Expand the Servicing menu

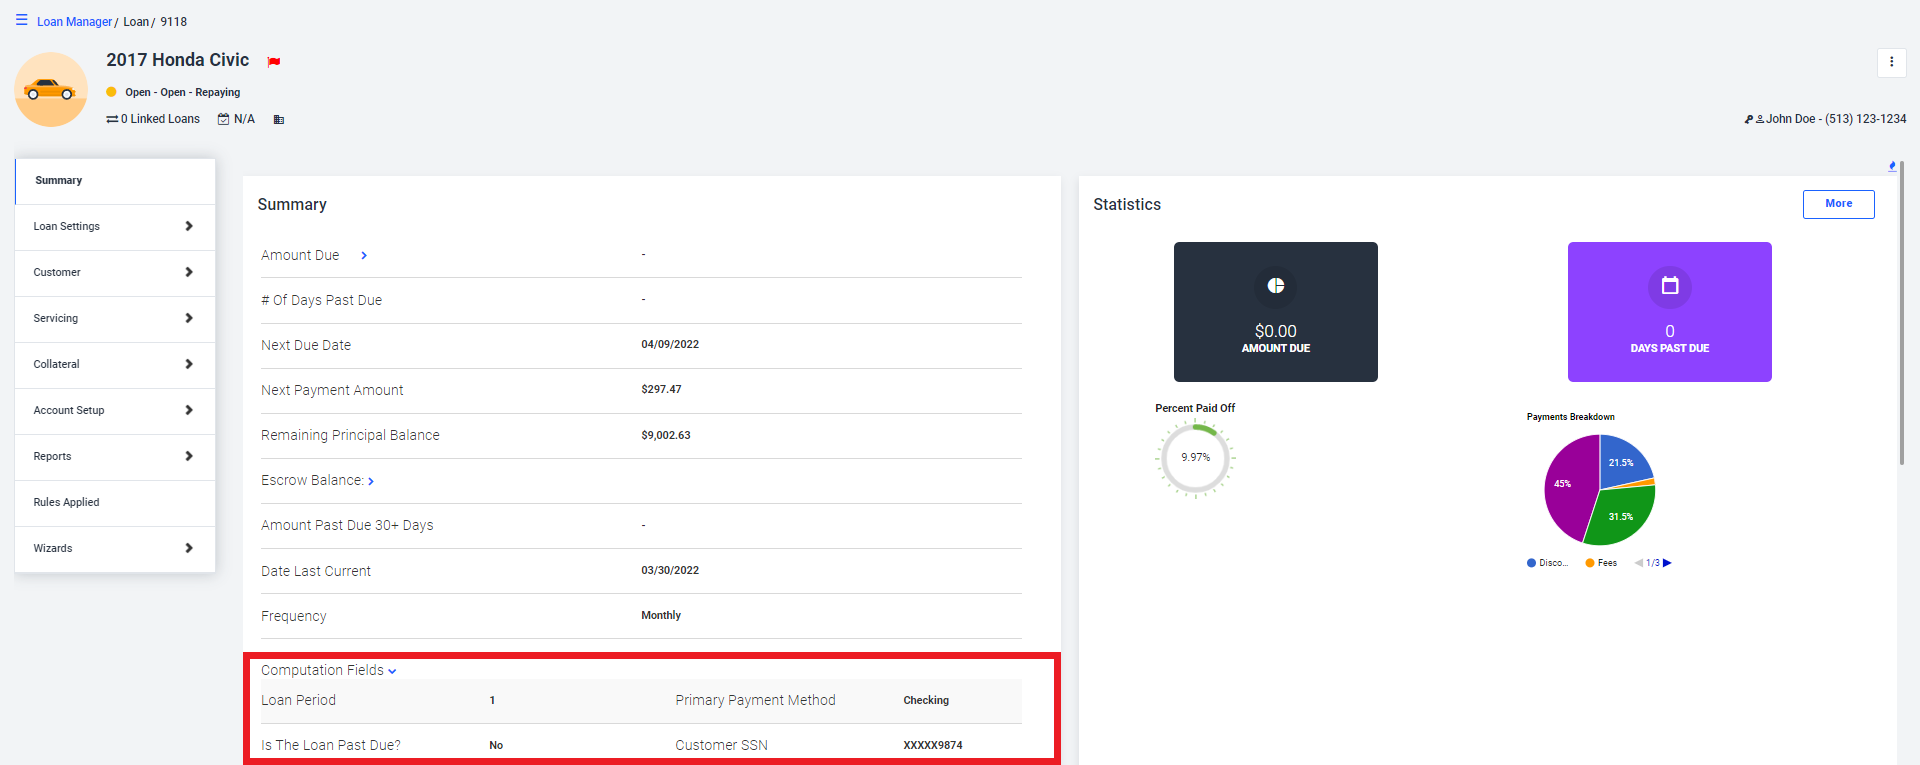(x=115, y=319)
